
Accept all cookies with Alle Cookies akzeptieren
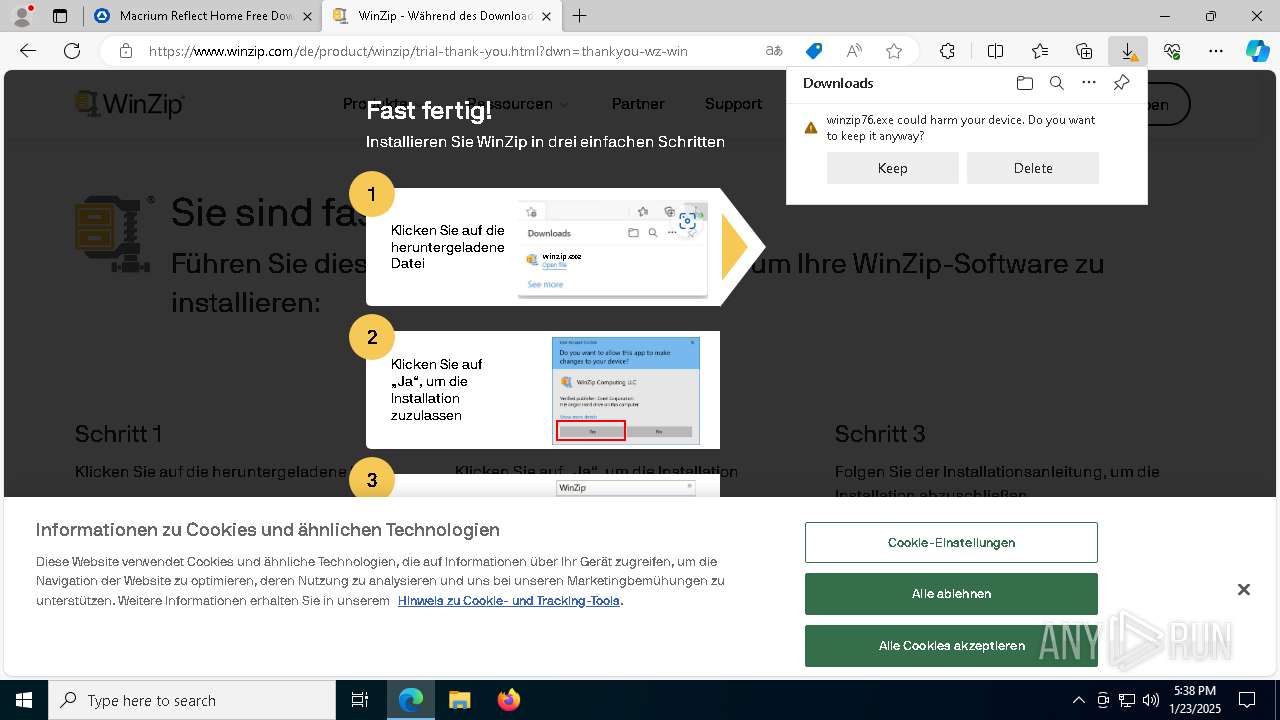tap(951, 646)
